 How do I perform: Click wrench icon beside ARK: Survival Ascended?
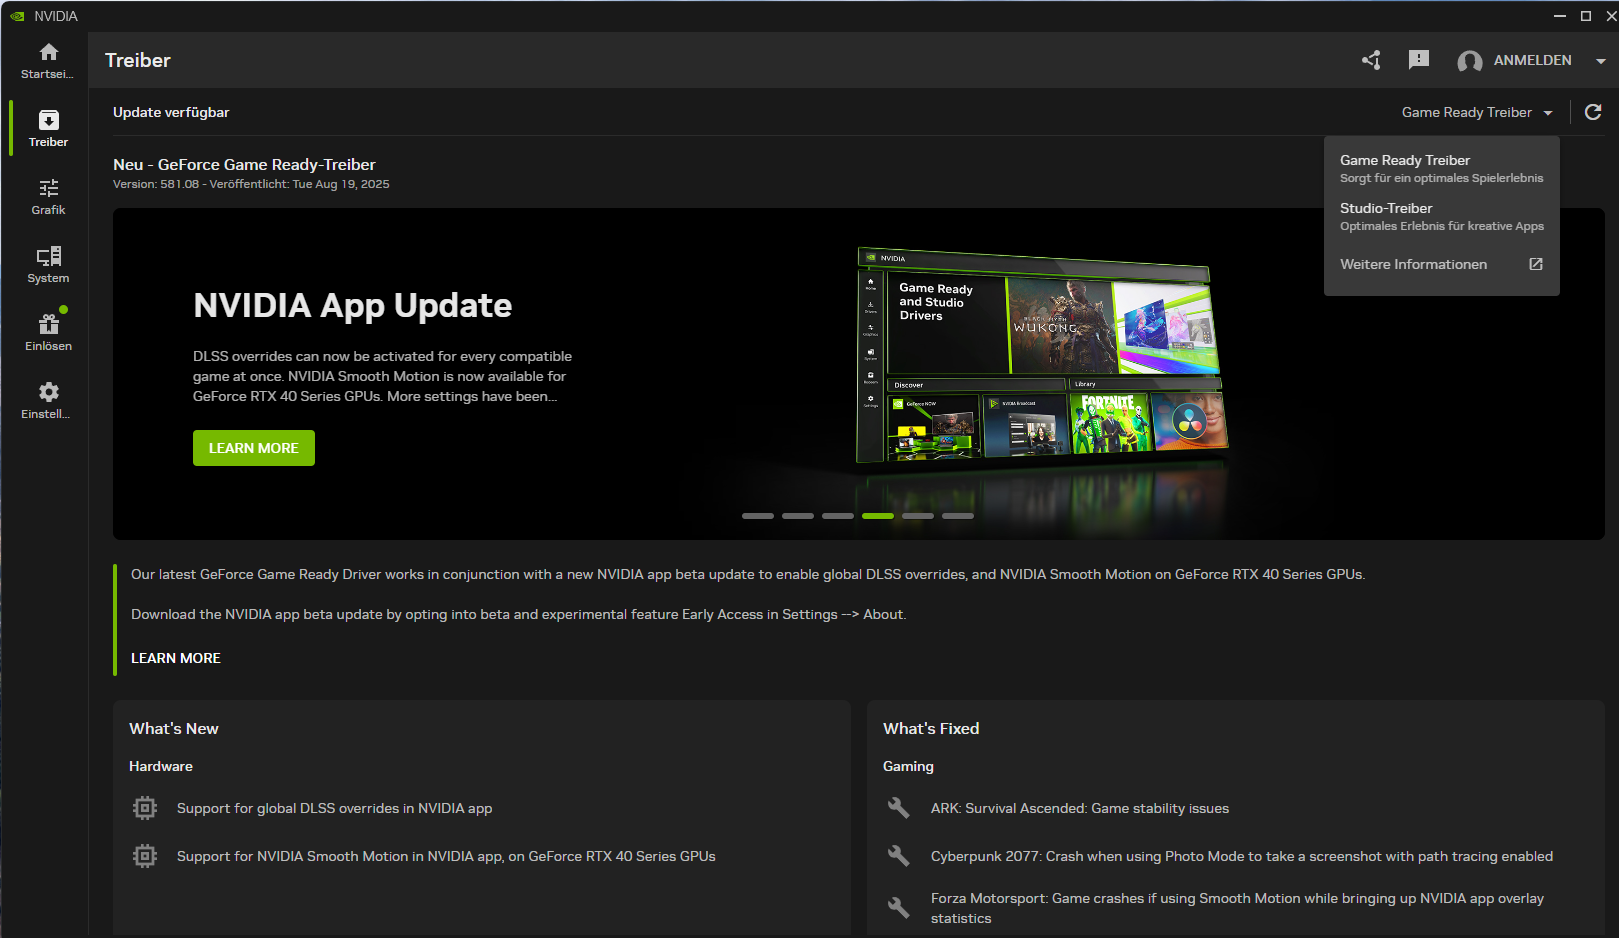pos(899,808)
